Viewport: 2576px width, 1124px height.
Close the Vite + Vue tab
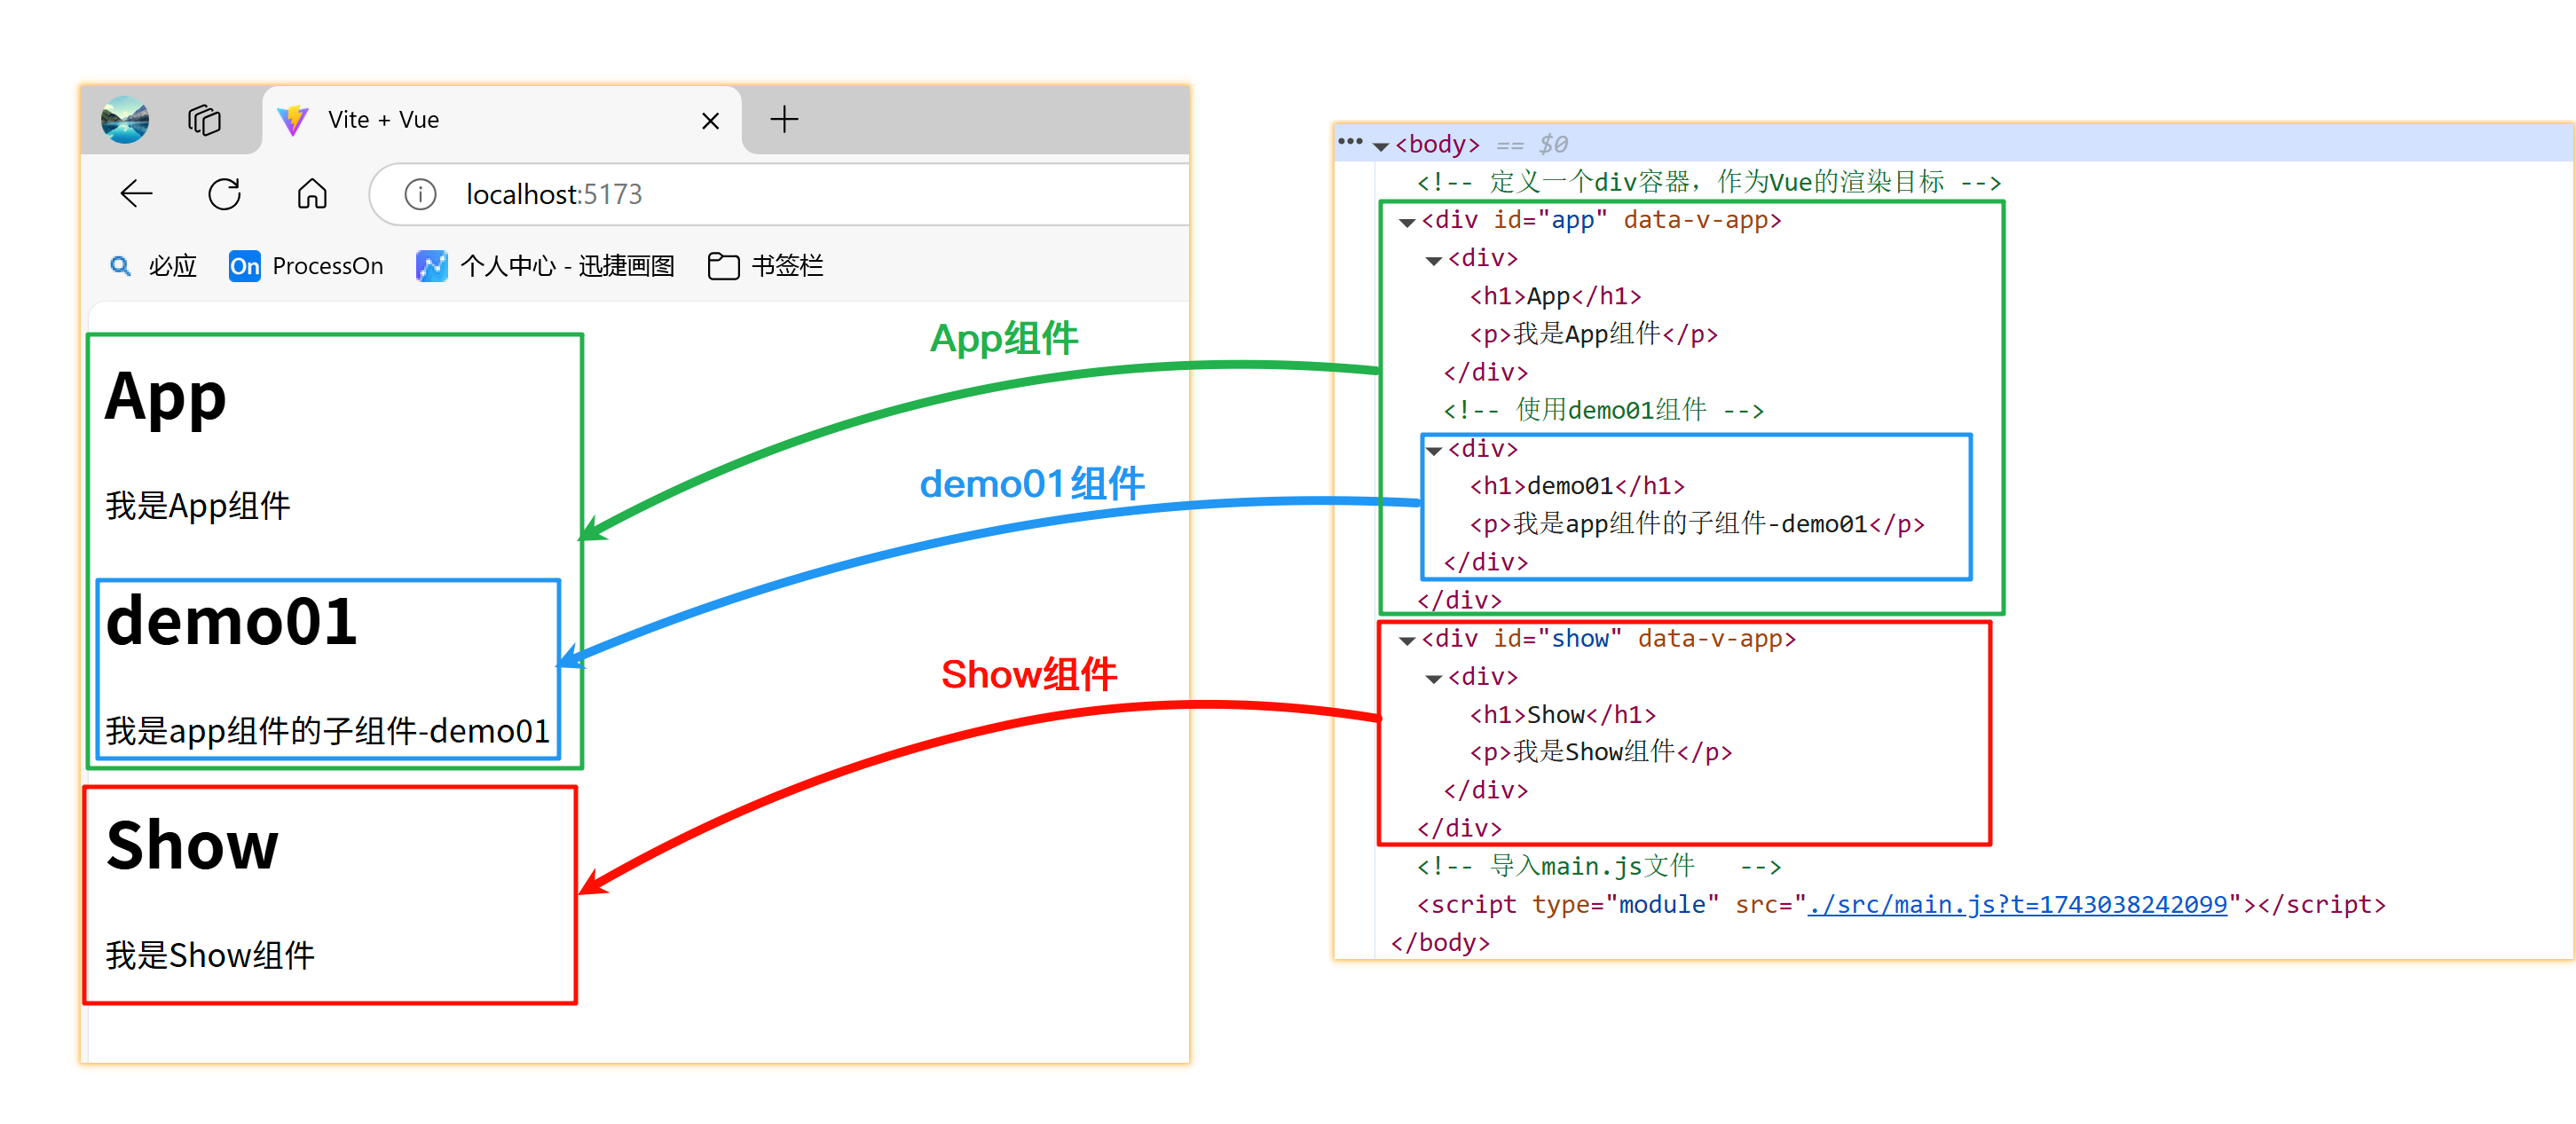pos(710,121)
